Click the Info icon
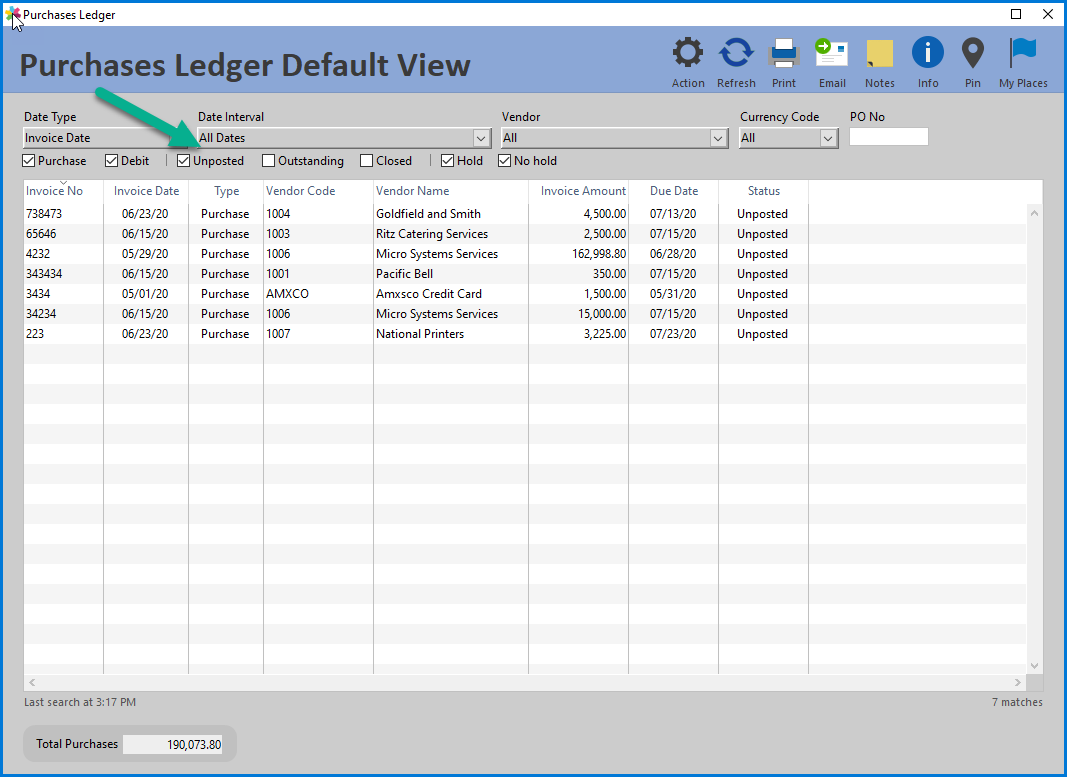 click(x=927, y=52)
